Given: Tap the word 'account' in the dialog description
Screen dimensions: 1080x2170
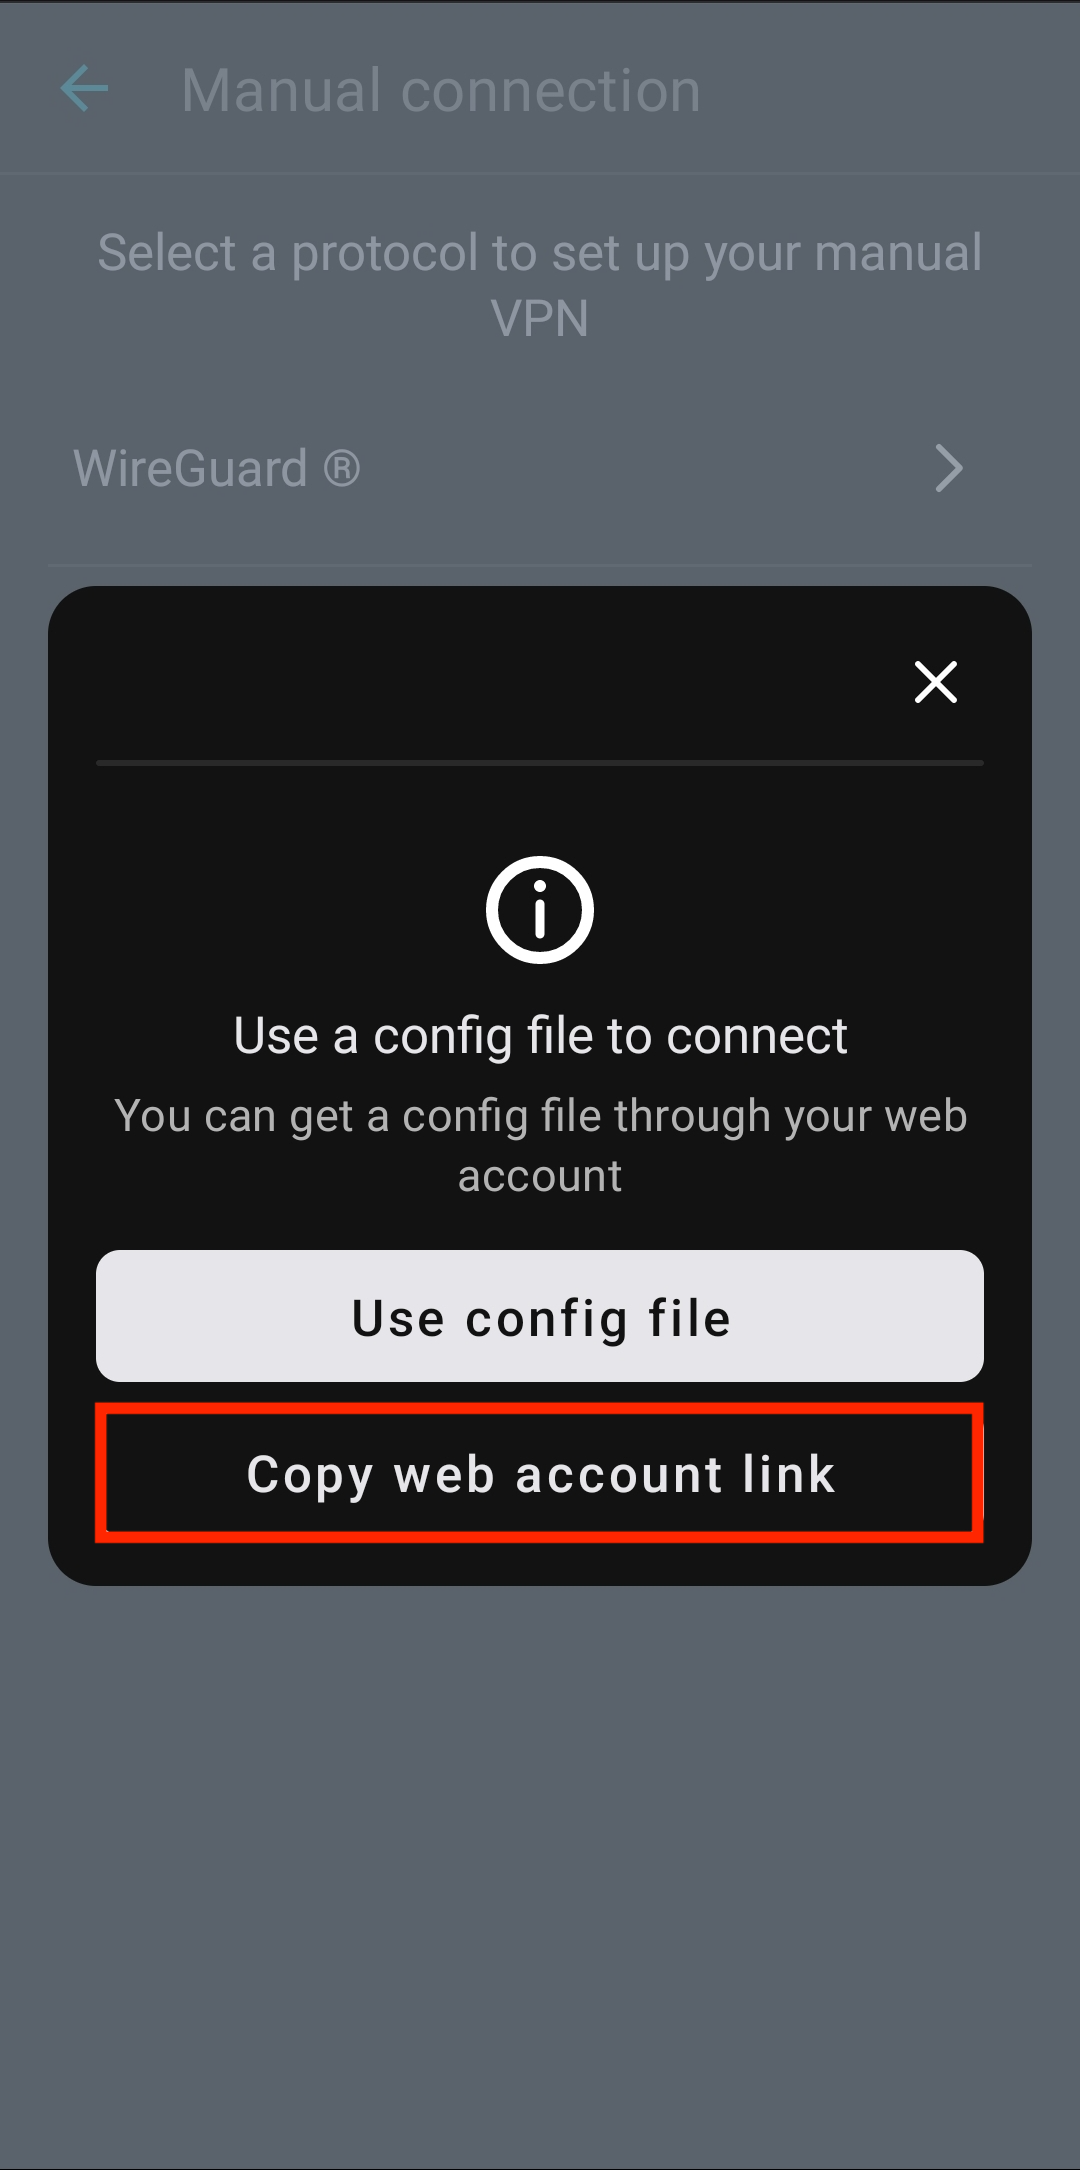Looking at the screenshot, I should [540, 1176].
